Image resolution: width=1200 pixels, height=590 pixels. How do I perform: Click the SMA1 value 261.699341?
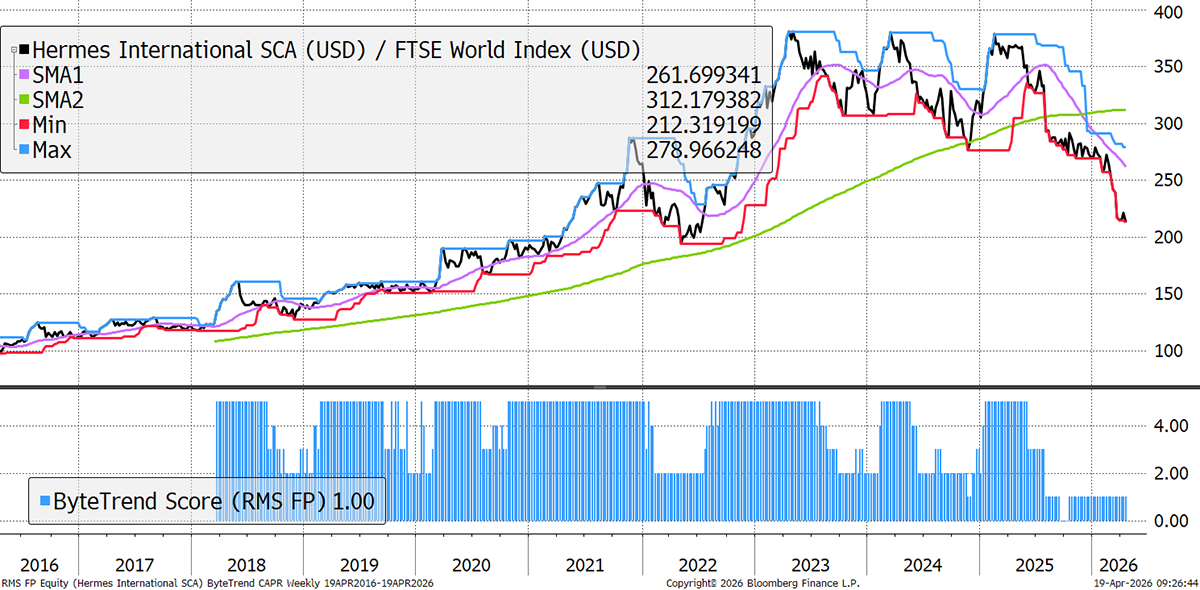[x=704, y=75]
